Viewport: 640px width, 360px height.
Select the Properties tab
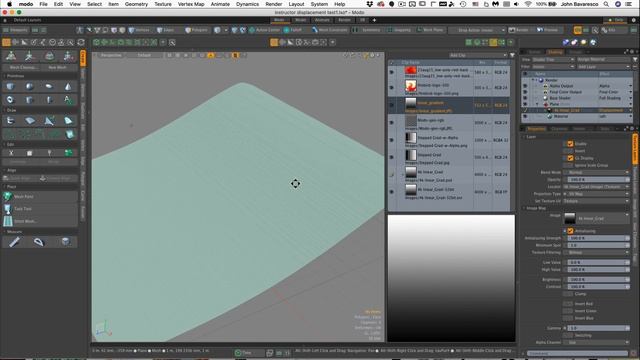coord(536,129)
